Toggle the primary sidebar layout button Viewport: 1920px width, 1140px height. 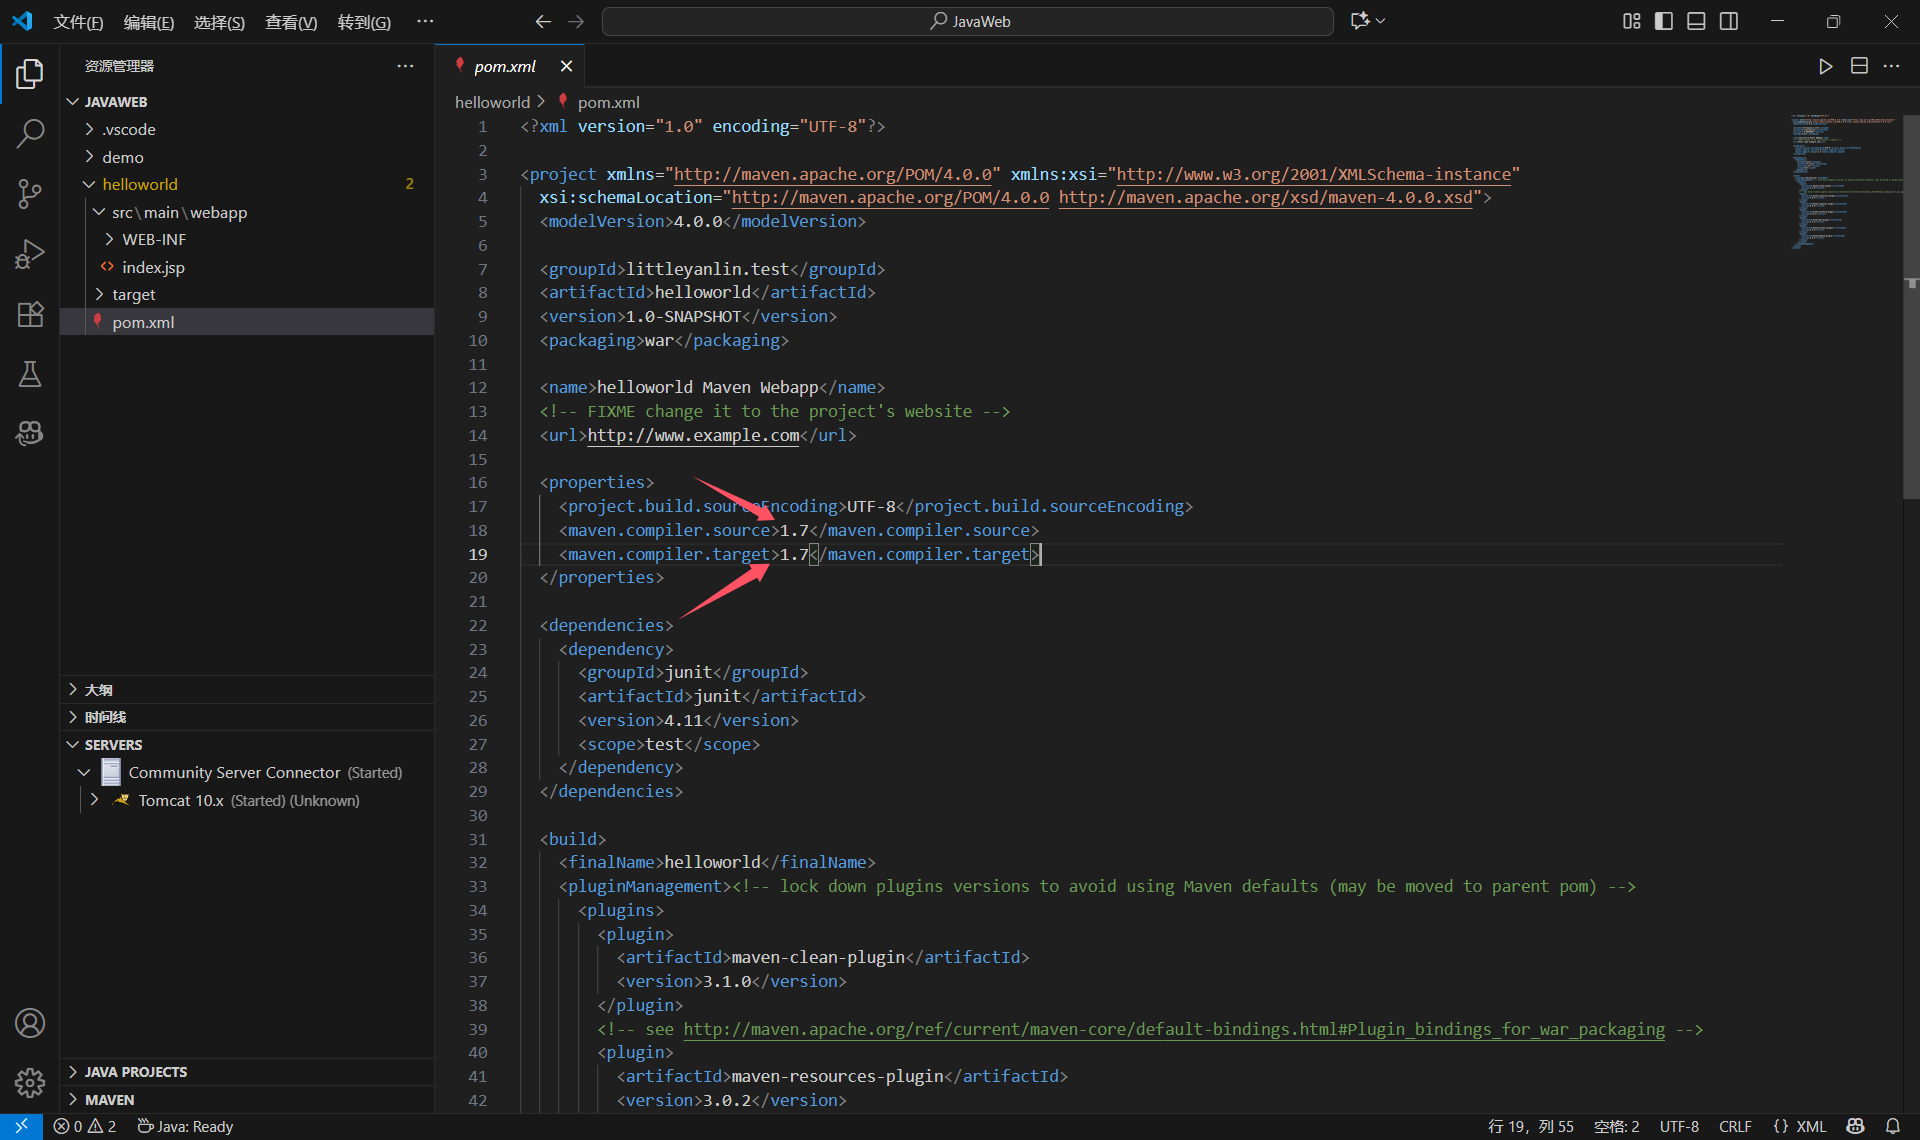click(x=1664, y=21)
